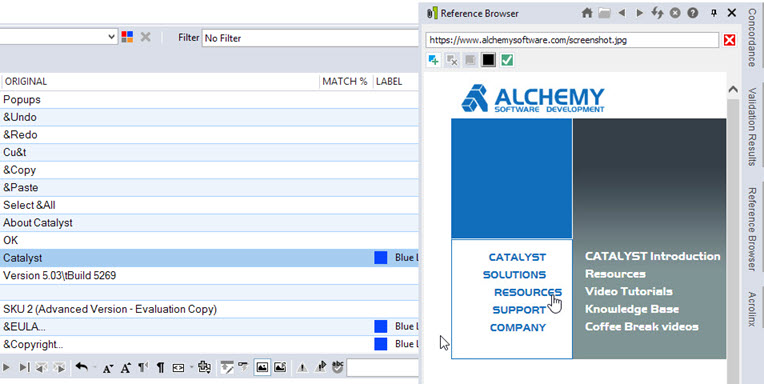
Task: Open the Validation Results side tab
Action: coord(752,127)
